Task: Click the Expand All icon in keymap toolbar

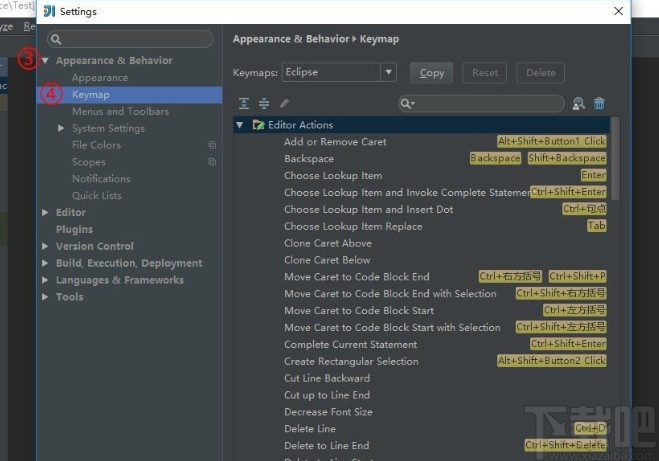Action: (244, 103)
